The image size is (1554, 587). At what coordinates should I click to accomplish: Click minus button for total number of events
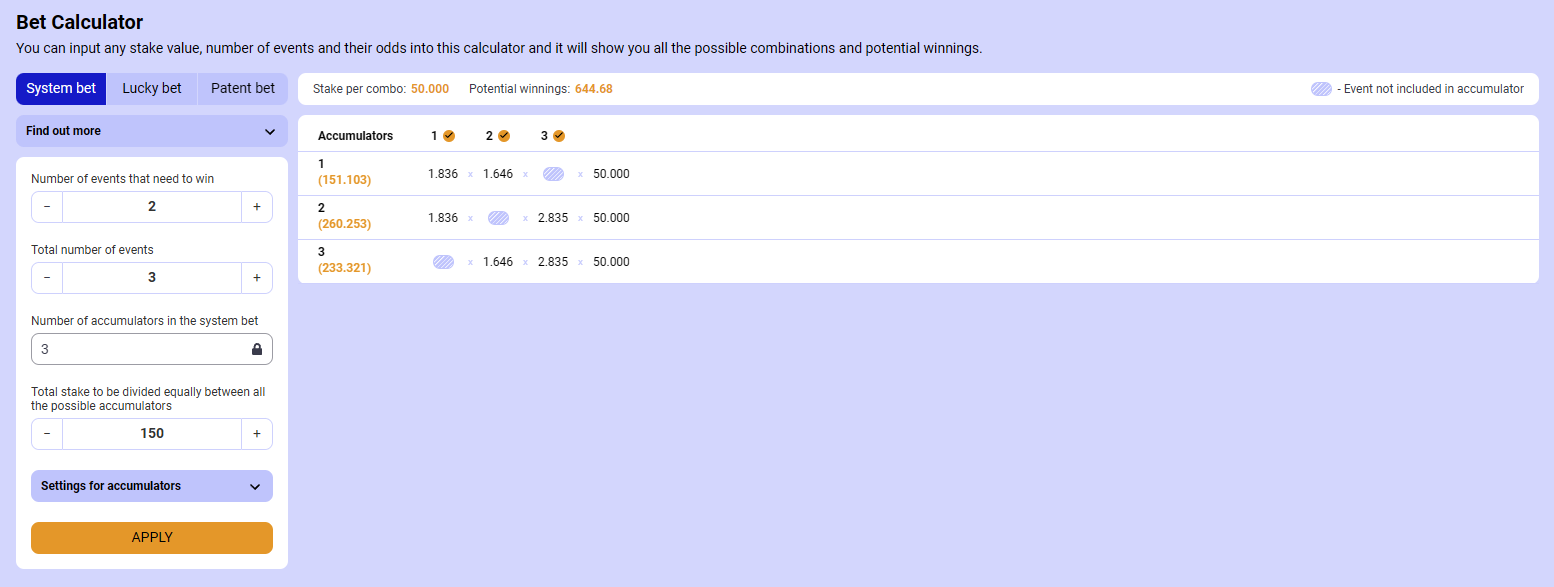click(47, 278)
